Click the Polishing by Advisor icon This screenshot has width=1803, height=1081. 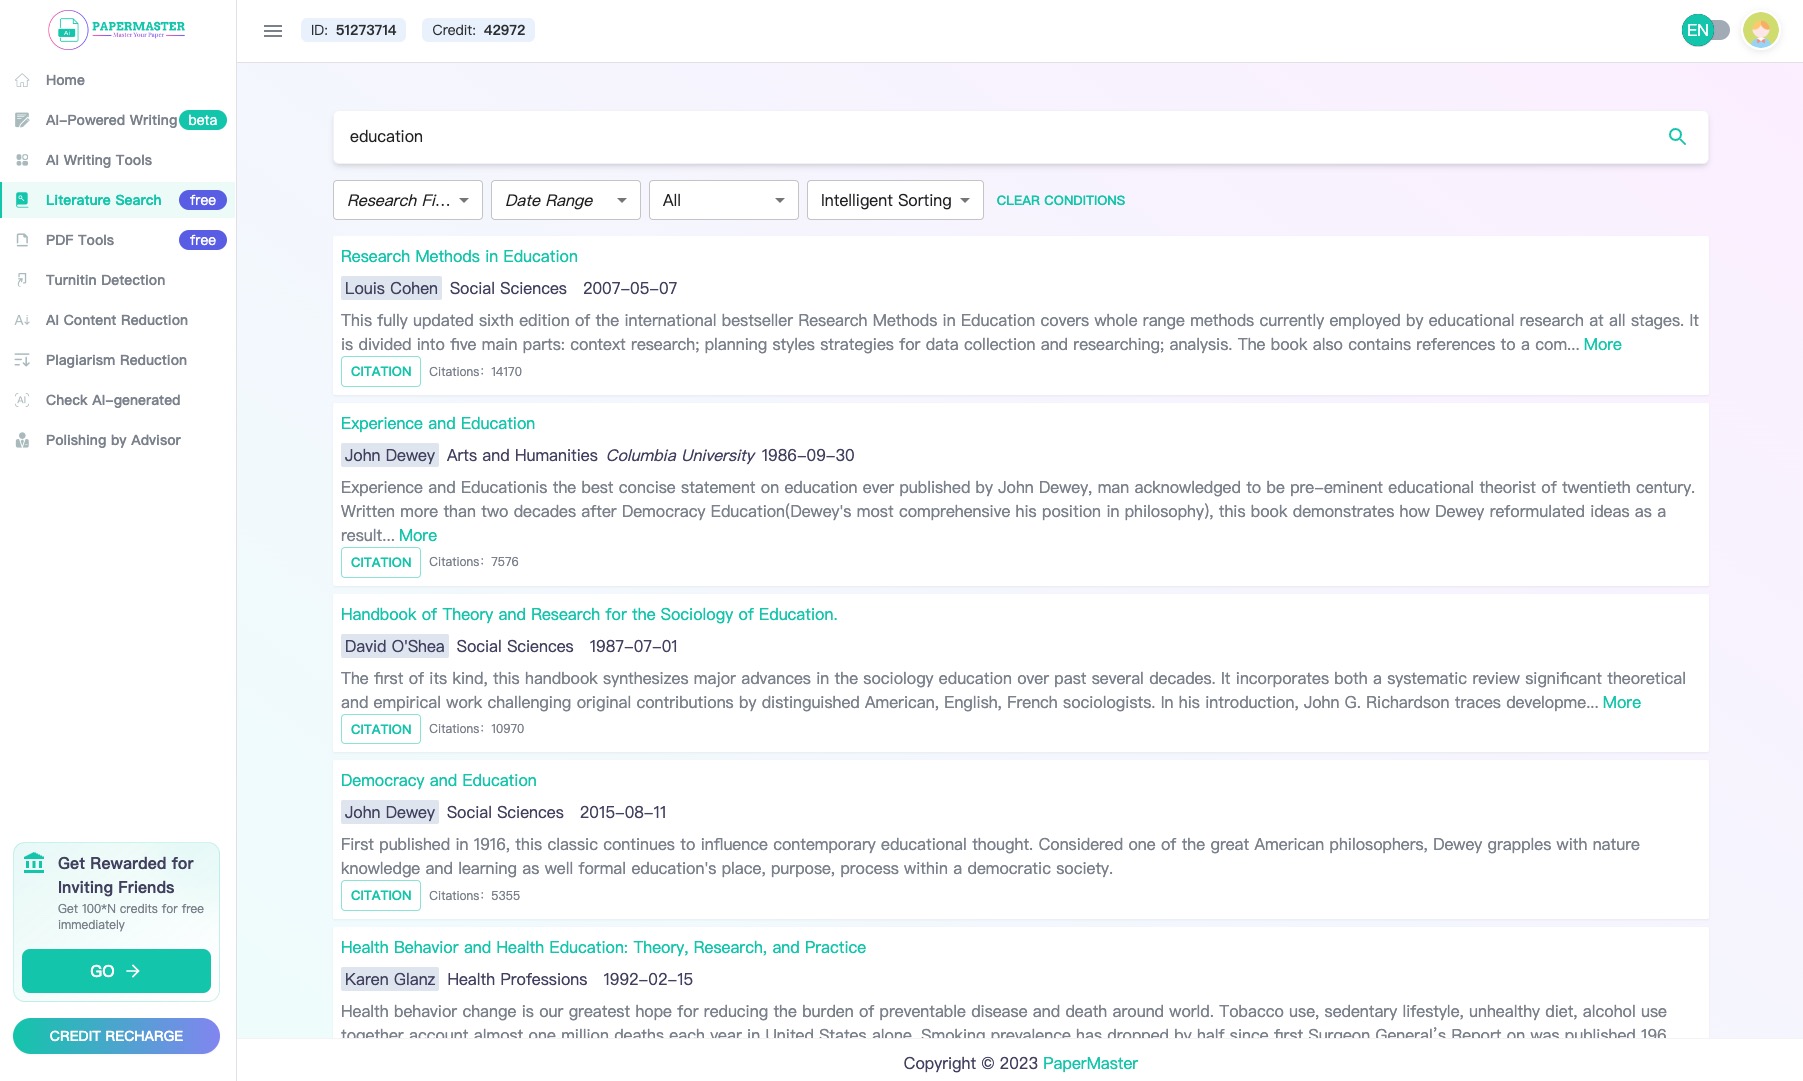(x=22, y=440)
